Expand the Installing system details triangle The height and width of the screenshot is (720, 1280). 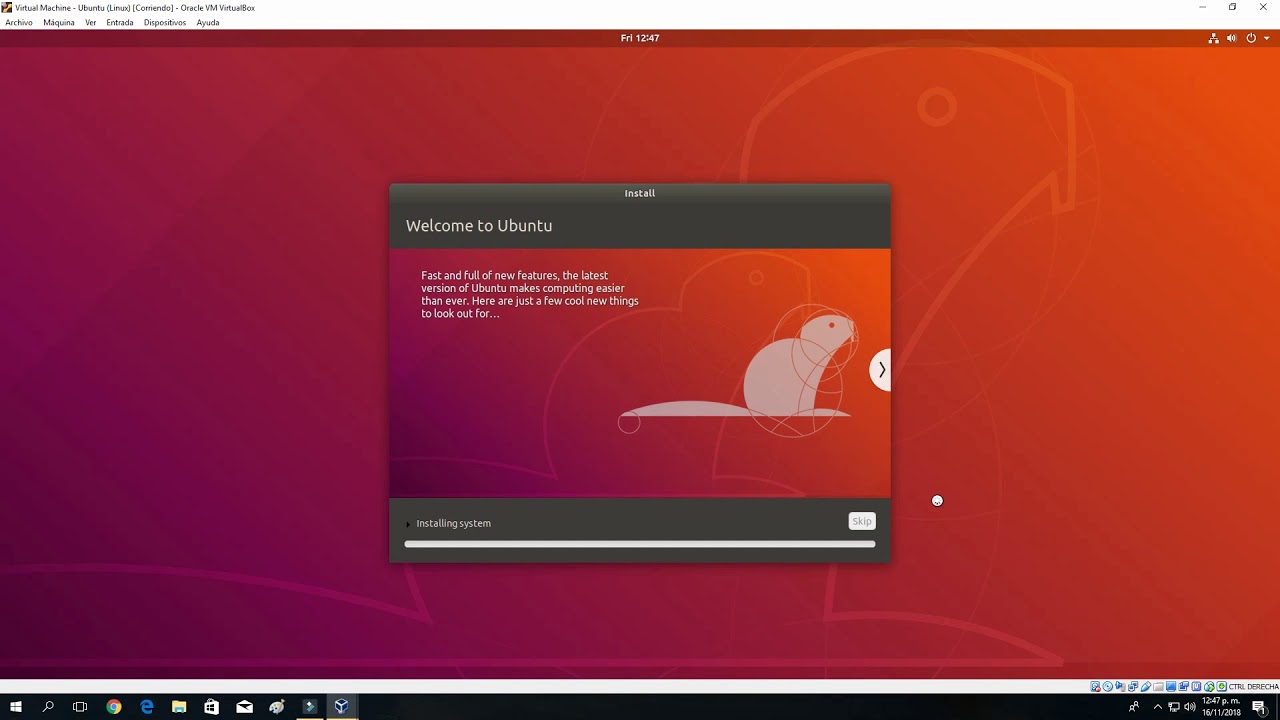(x=408, y=524)
